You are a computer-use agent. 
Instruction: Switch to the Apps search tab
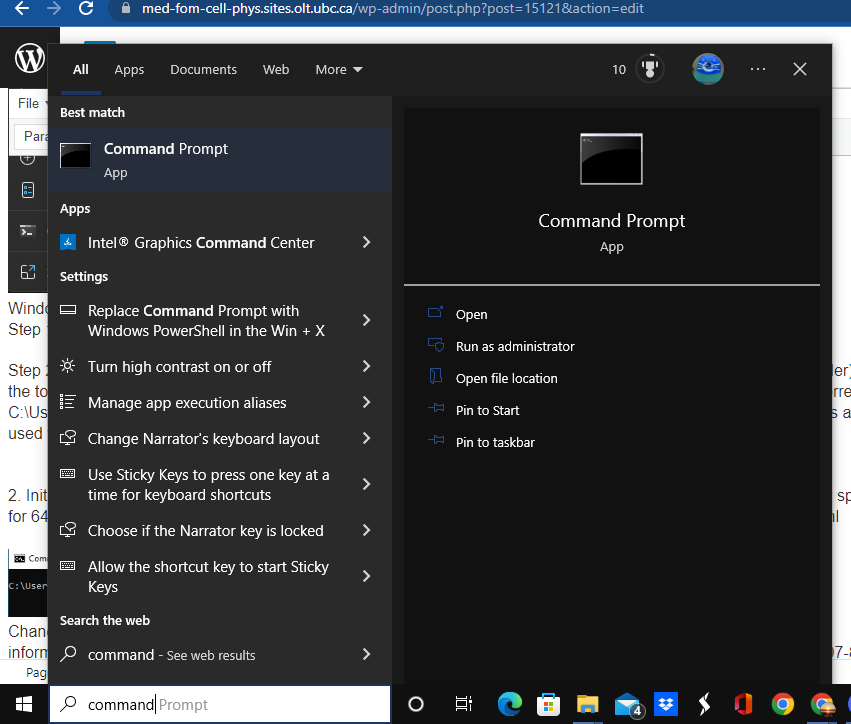coord(129,70)
